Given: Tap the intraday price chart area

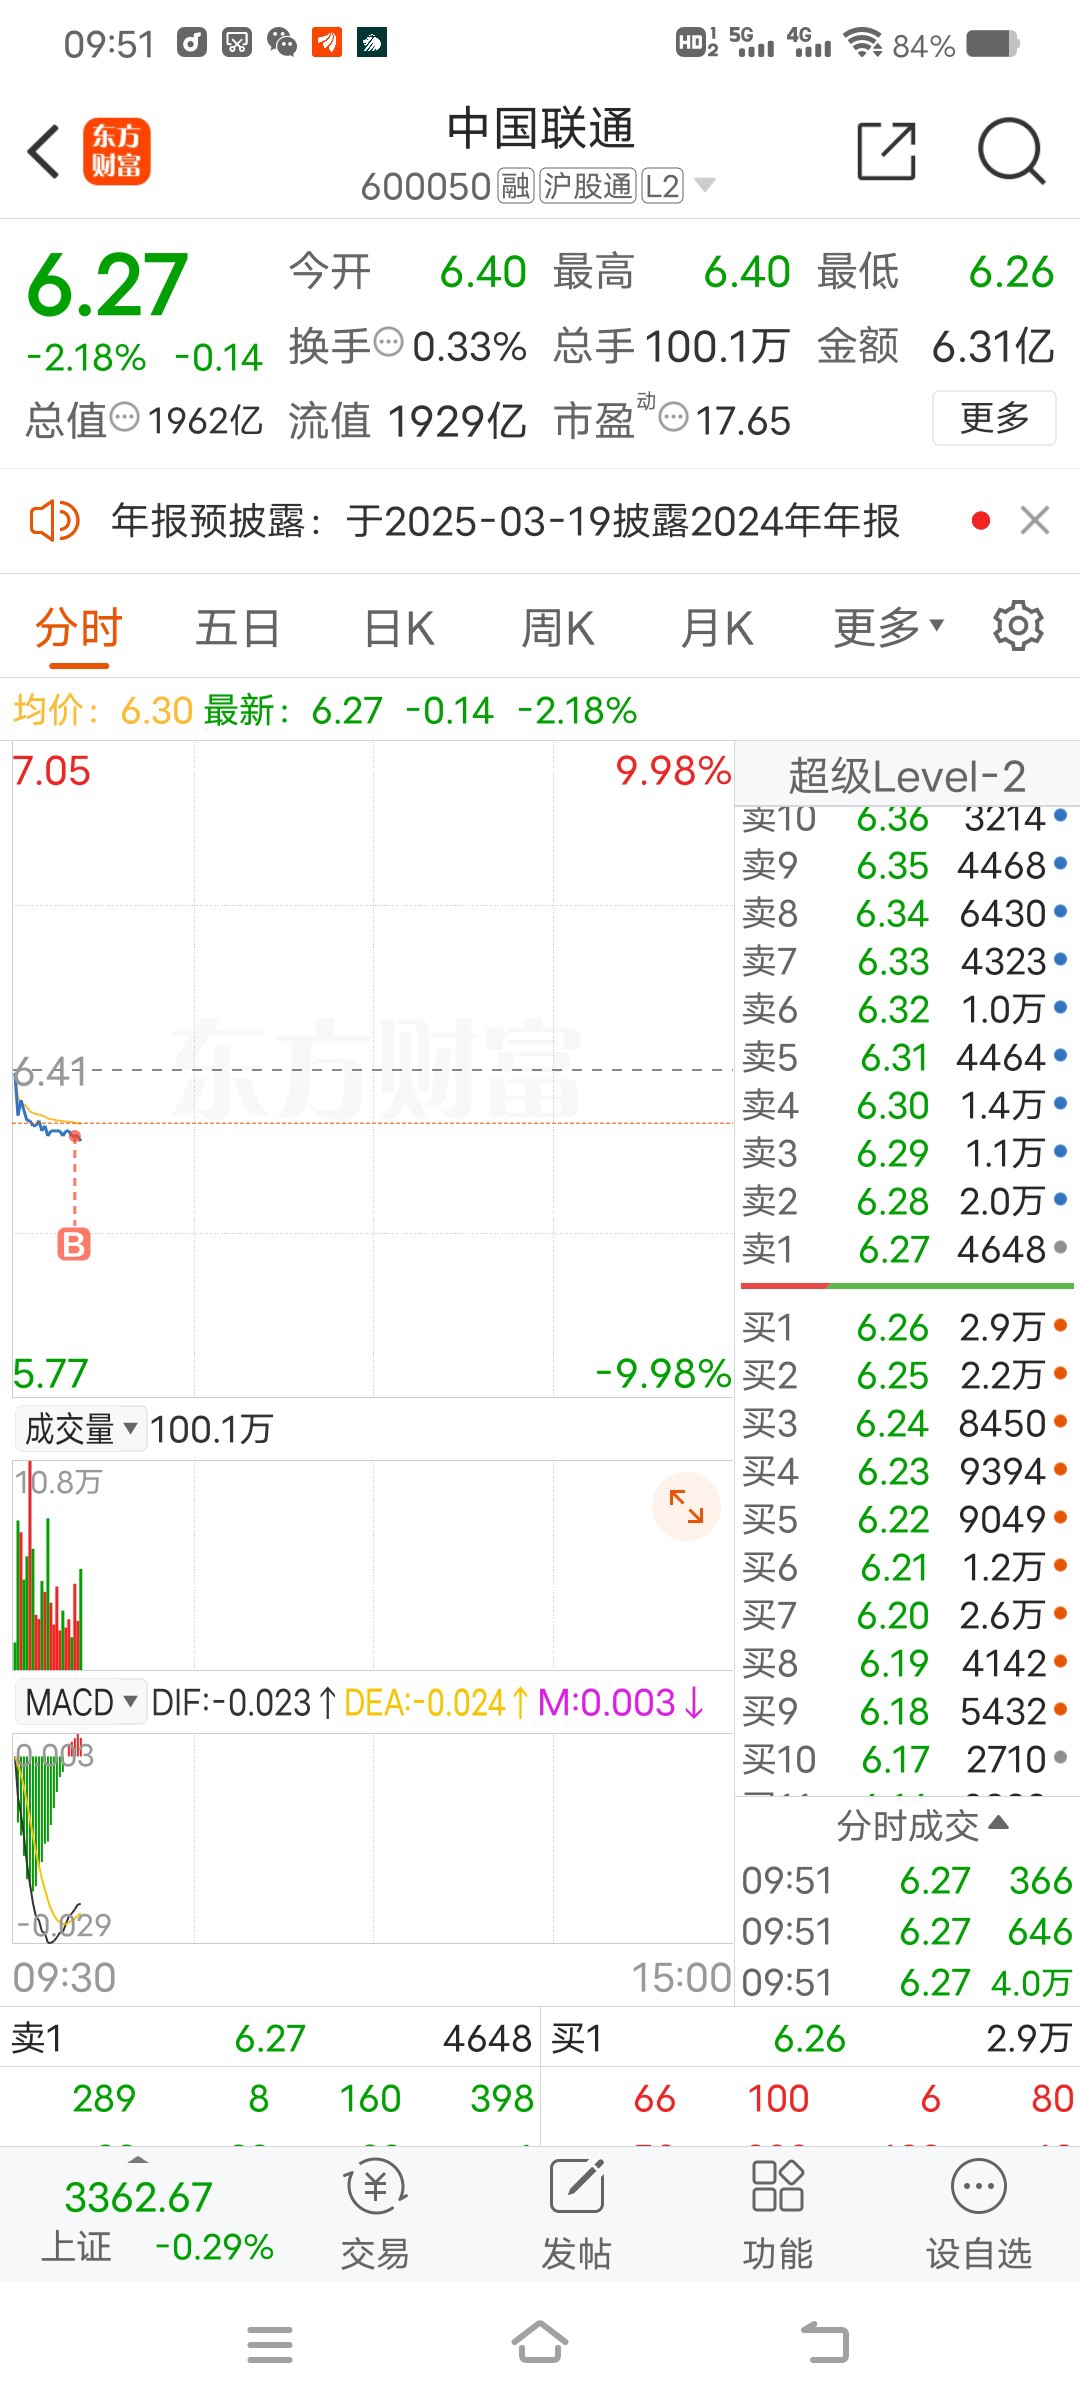Looking at the screenshot, I should 373,1069.
